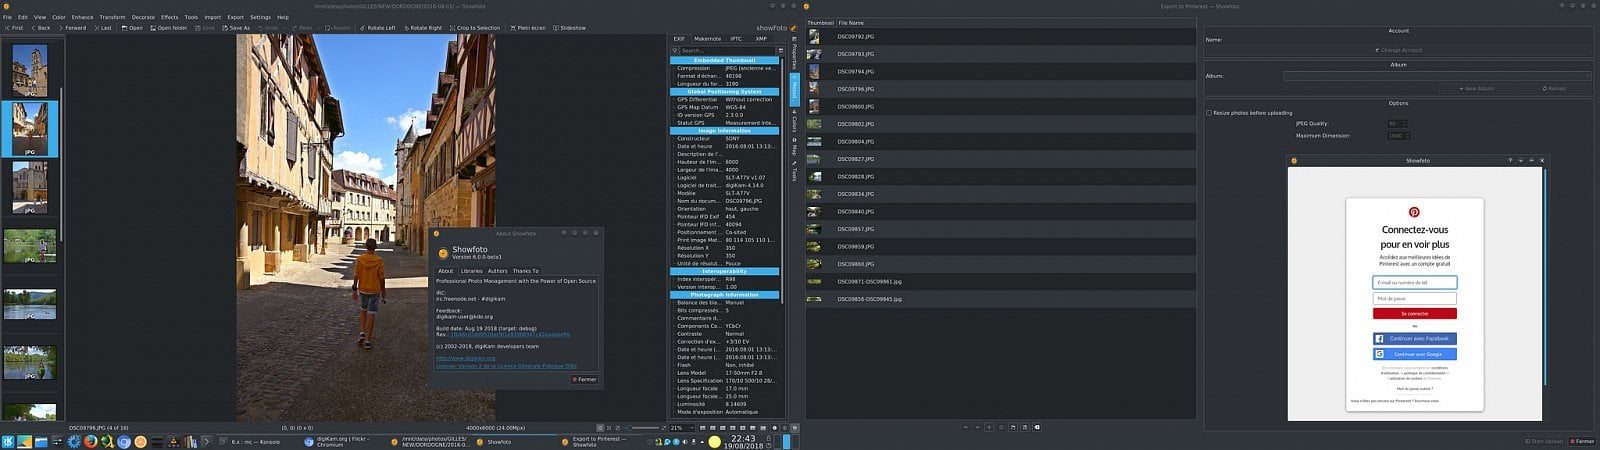Start the Slideshow
Screen dimensions: 1600x450
(x=569, y=28)
